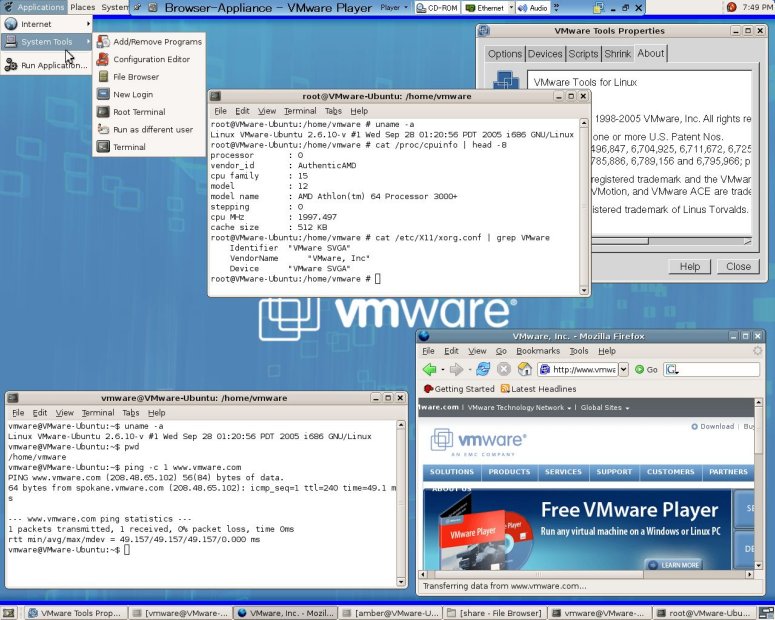Click Close button in VMware Tools Properties
This screenshot has height=620, width=775.
pos(738,266)
